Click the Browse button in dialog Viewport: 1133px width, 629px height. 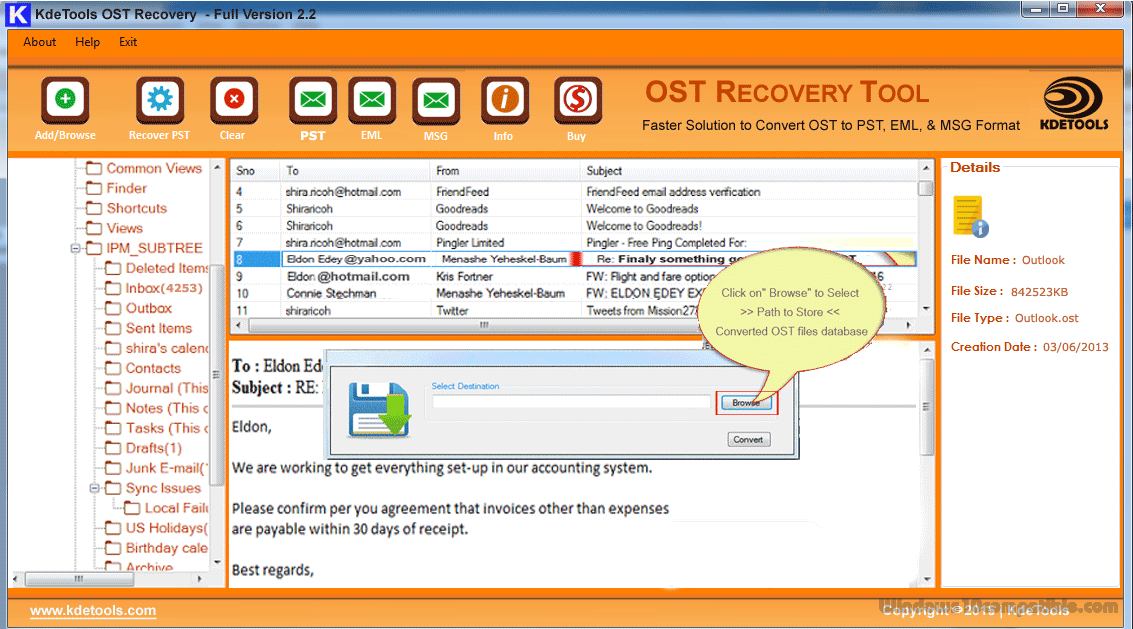746,403
